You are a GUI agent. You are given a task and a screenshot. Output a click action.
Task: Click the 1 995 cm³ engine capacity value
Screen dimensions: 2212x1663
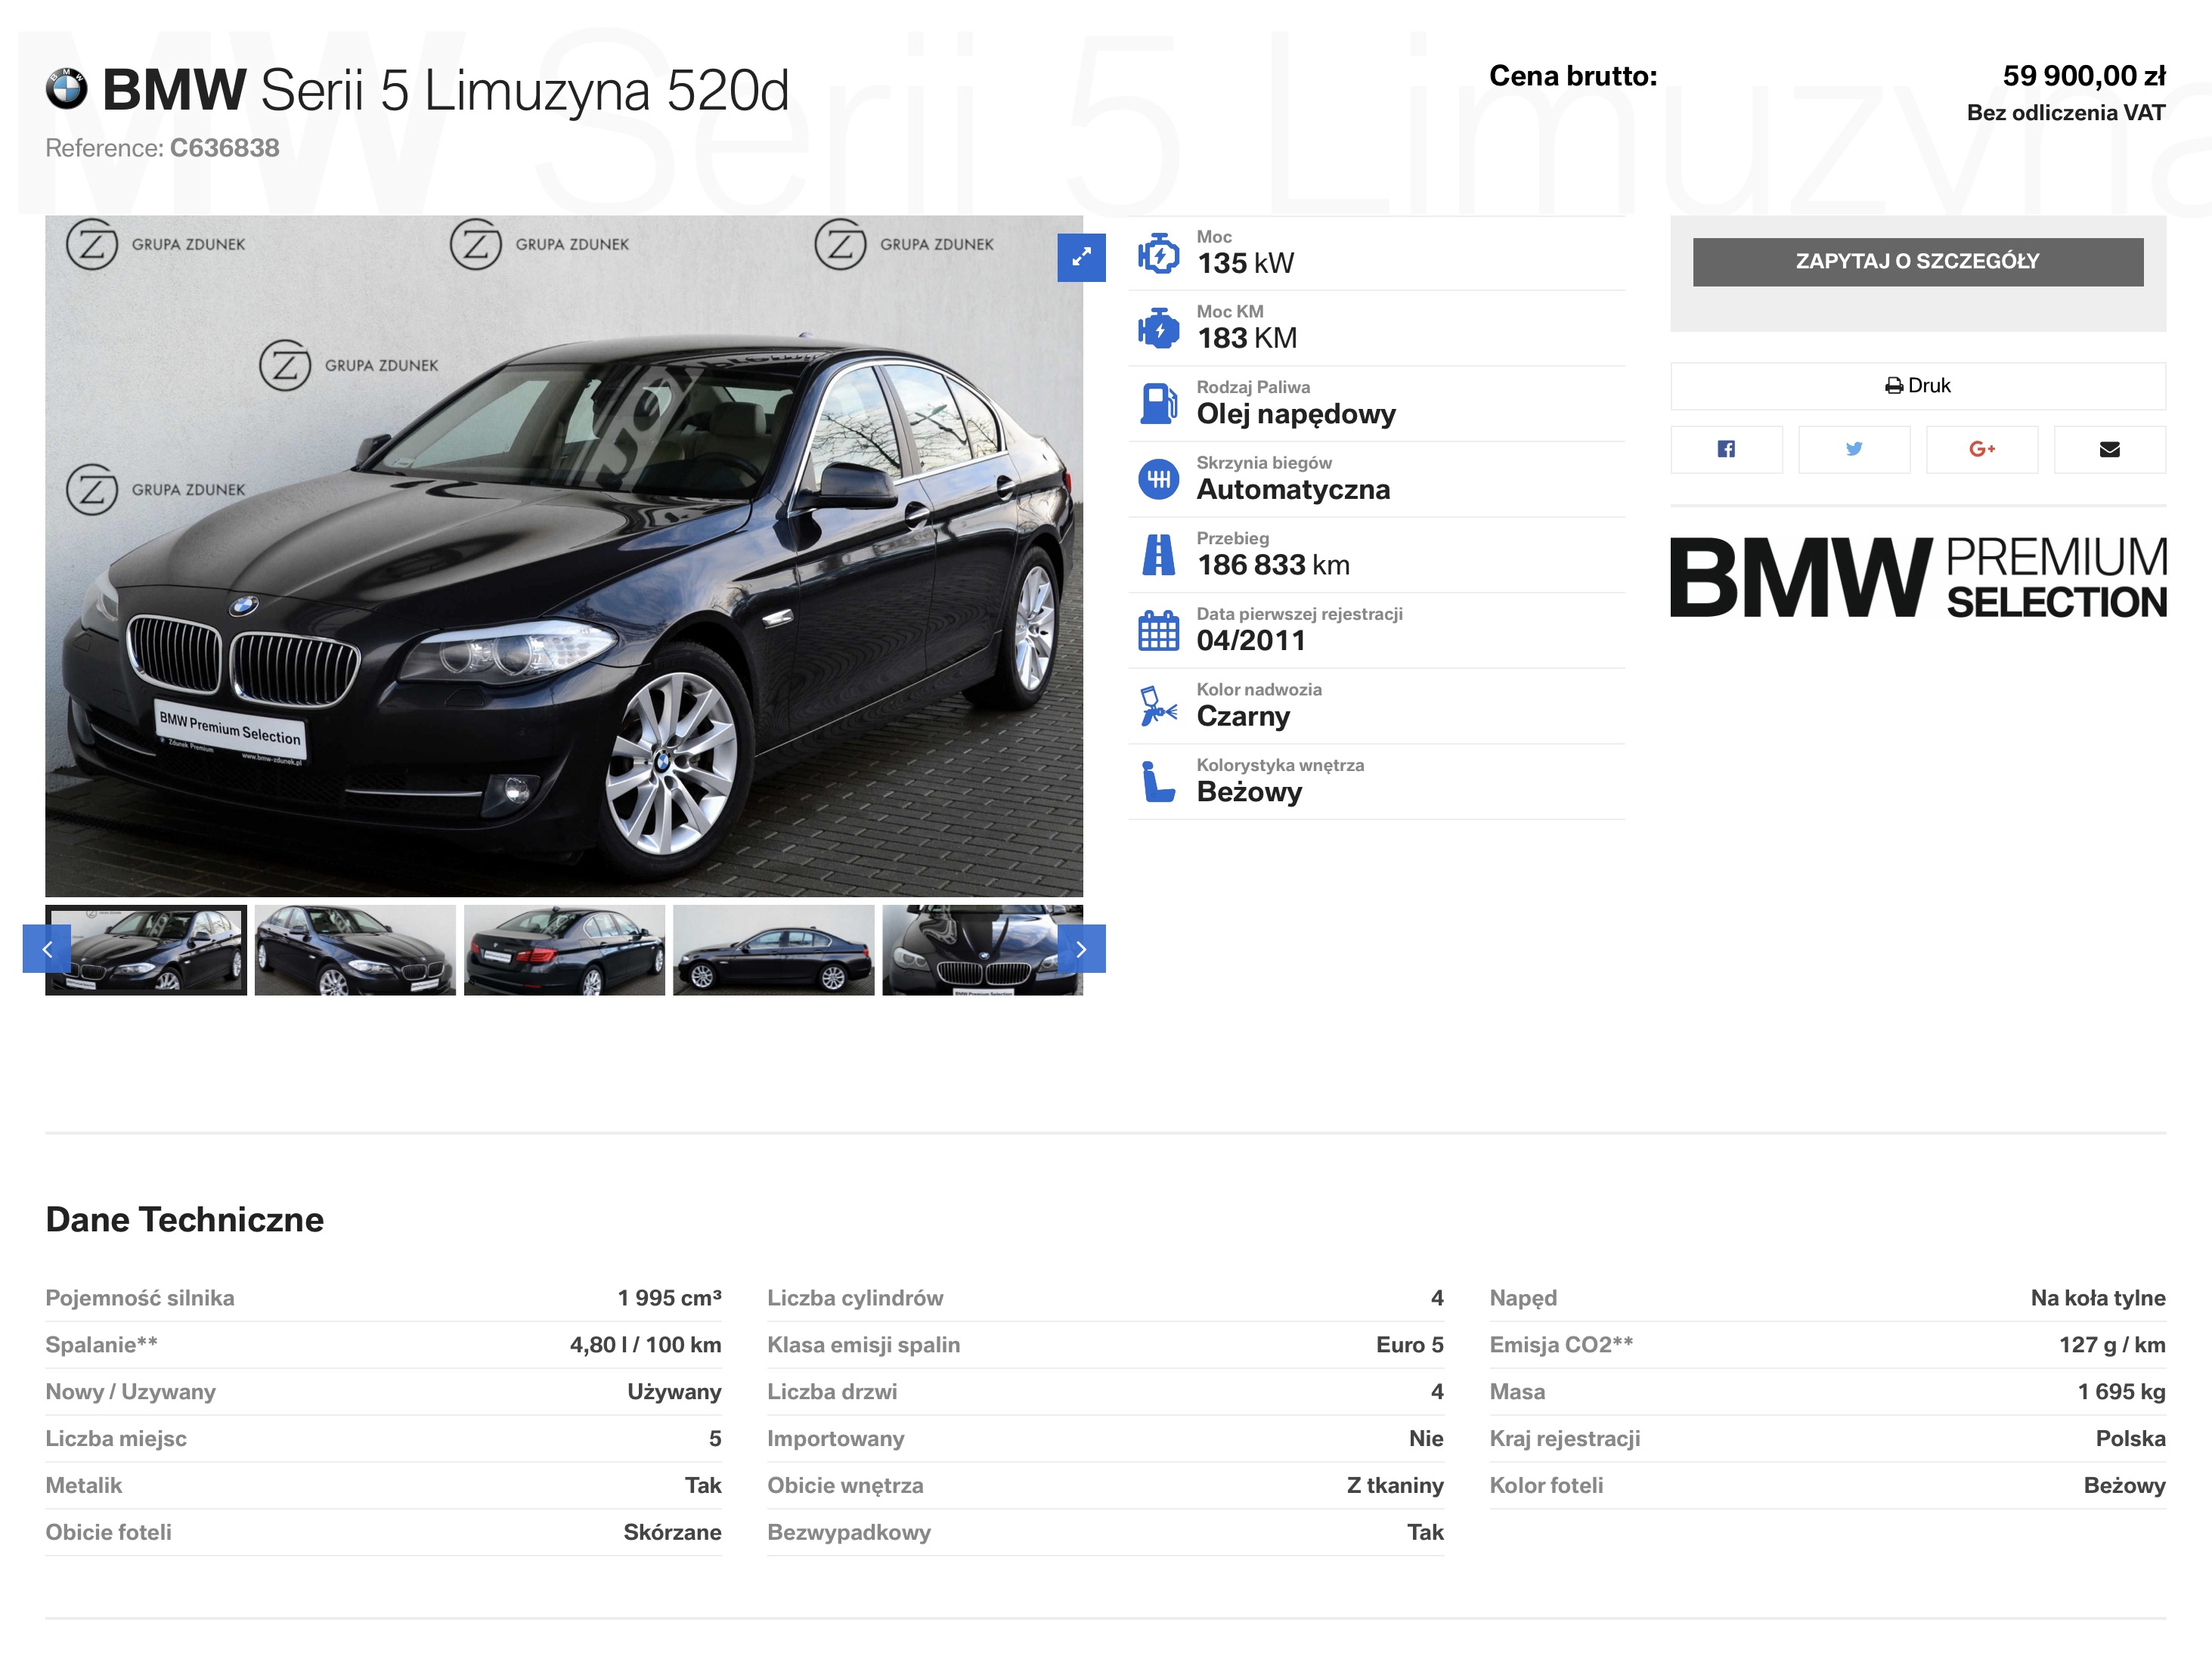coord(669,1298)
